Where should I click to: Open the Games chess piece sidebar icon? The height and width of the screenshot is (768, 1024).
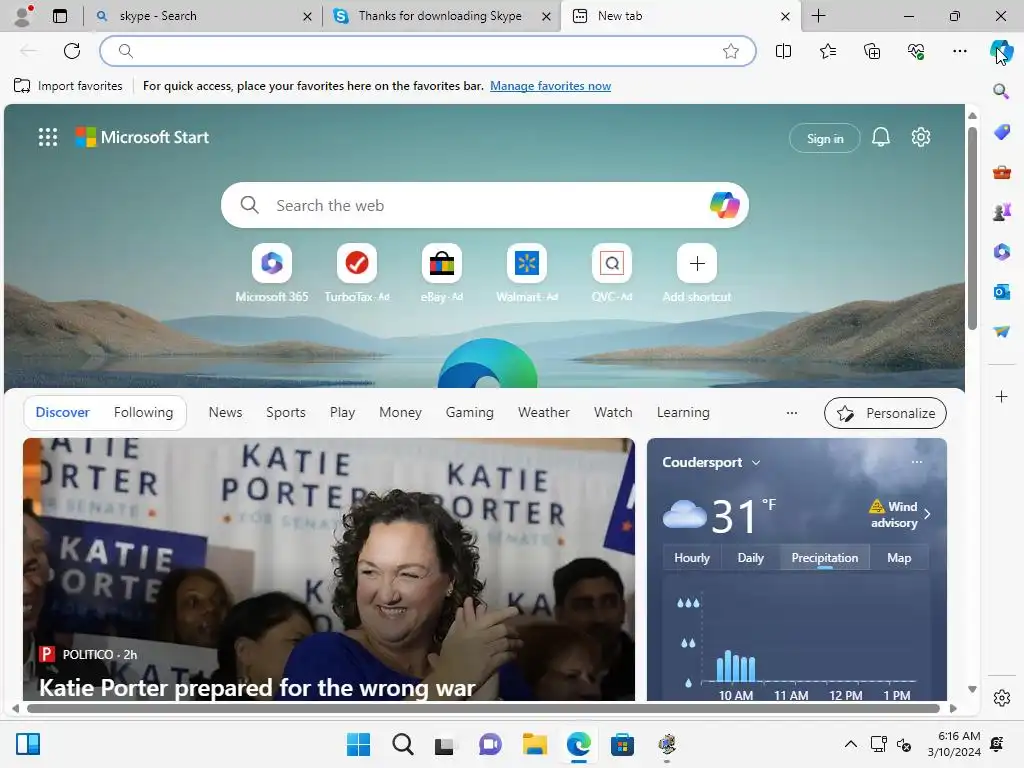[x=1001, y=212]
